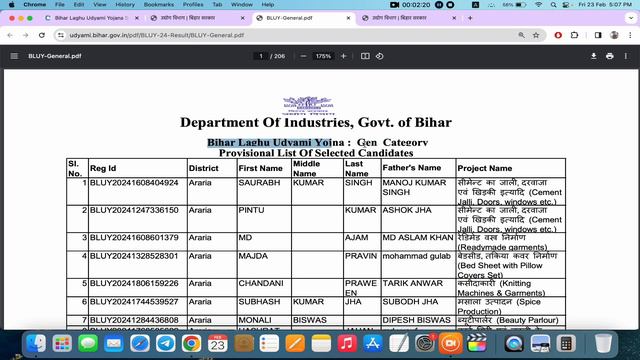Screen dimensions: 640x360
Task: Click father's name ASHOK JHA
Action: 407,210
